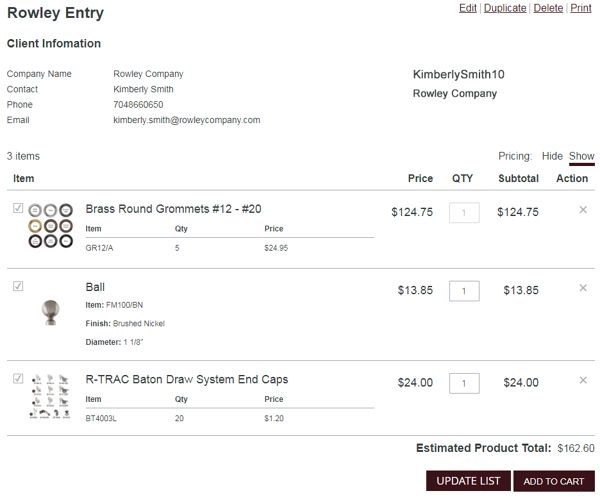Open the Ball product title link
Image resolution: width=600 pixels, height=499 pixels.
[95, 287]
